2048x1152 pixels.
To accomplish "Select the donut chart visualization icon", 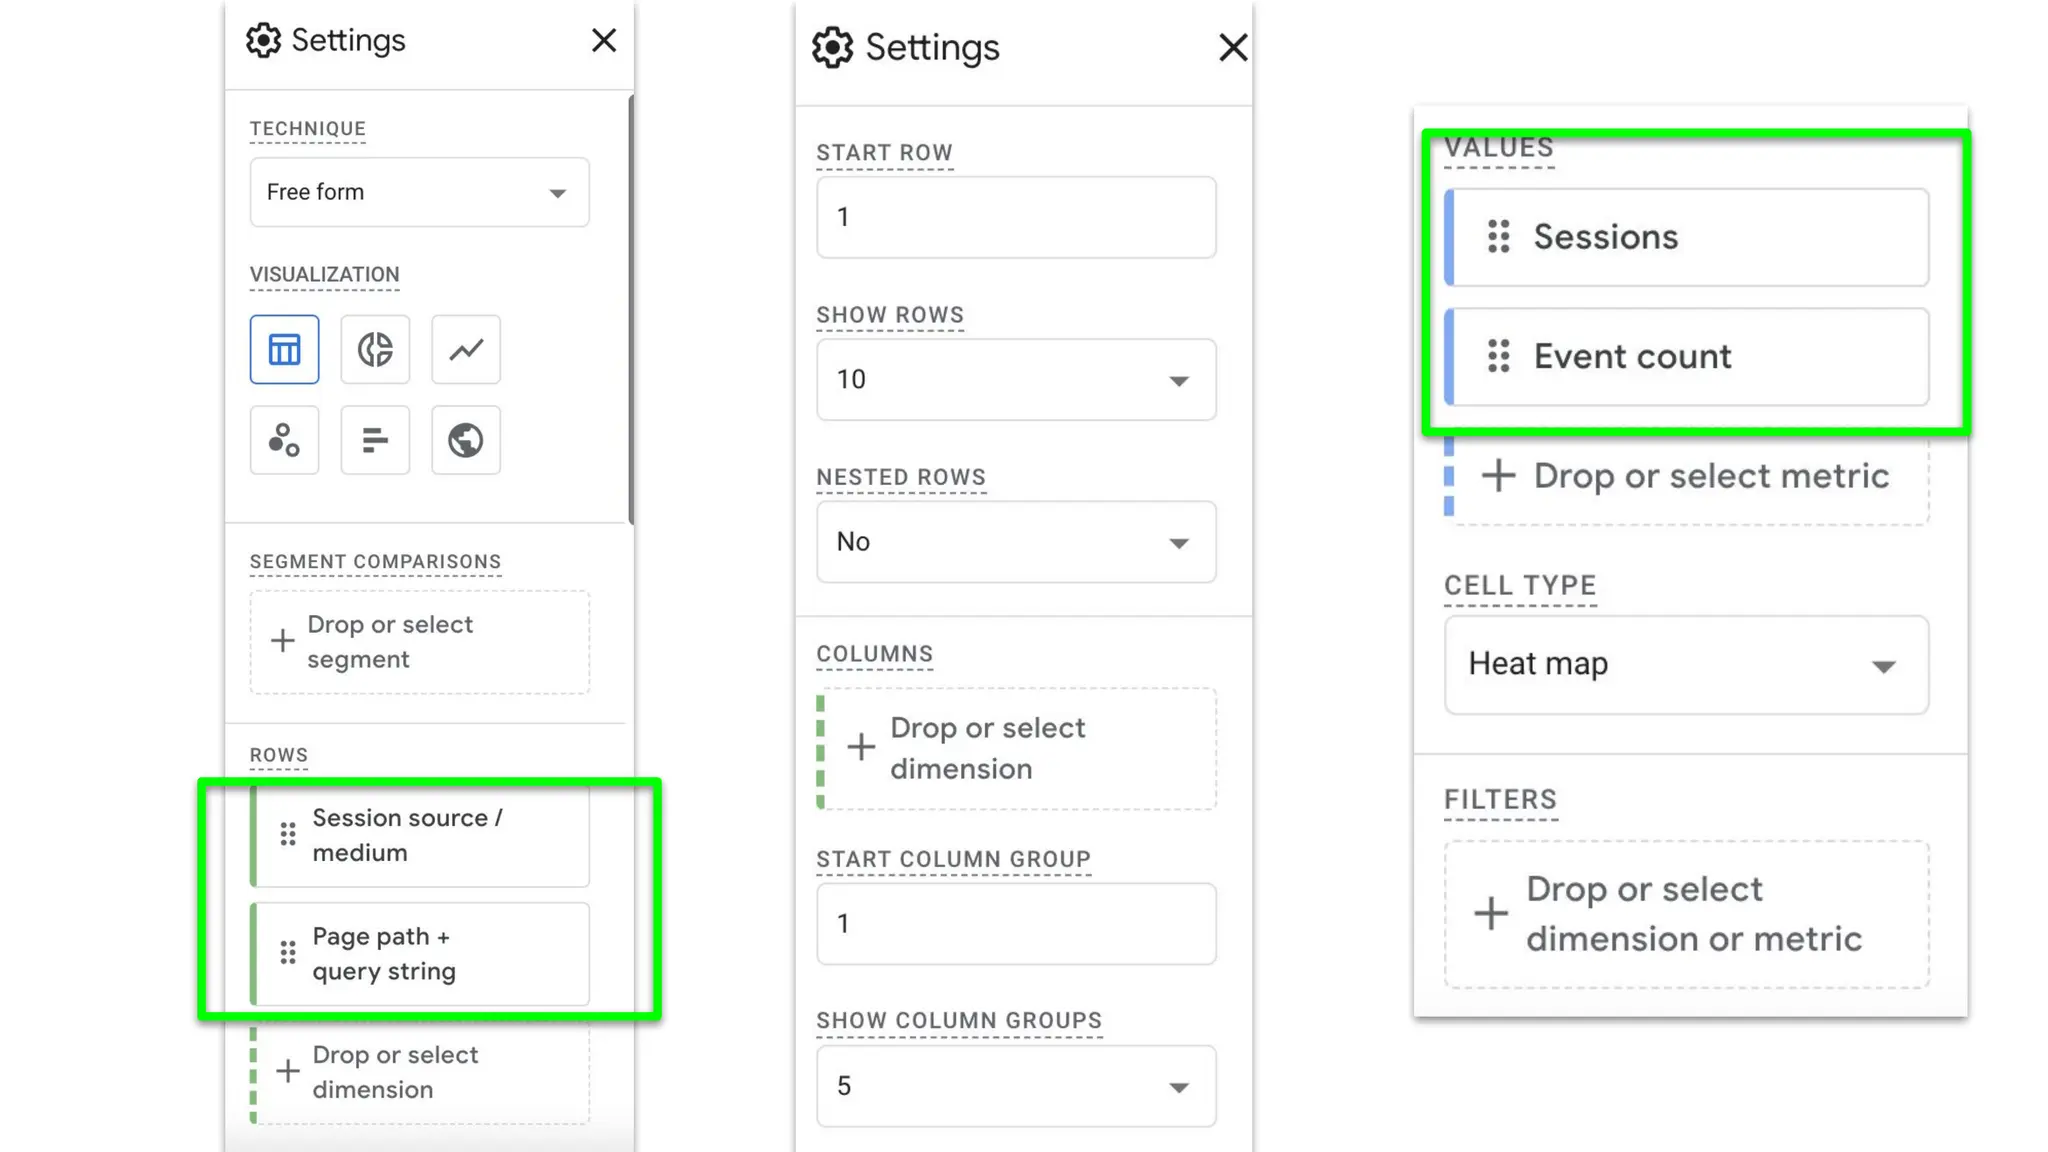I will pos(375,349).
